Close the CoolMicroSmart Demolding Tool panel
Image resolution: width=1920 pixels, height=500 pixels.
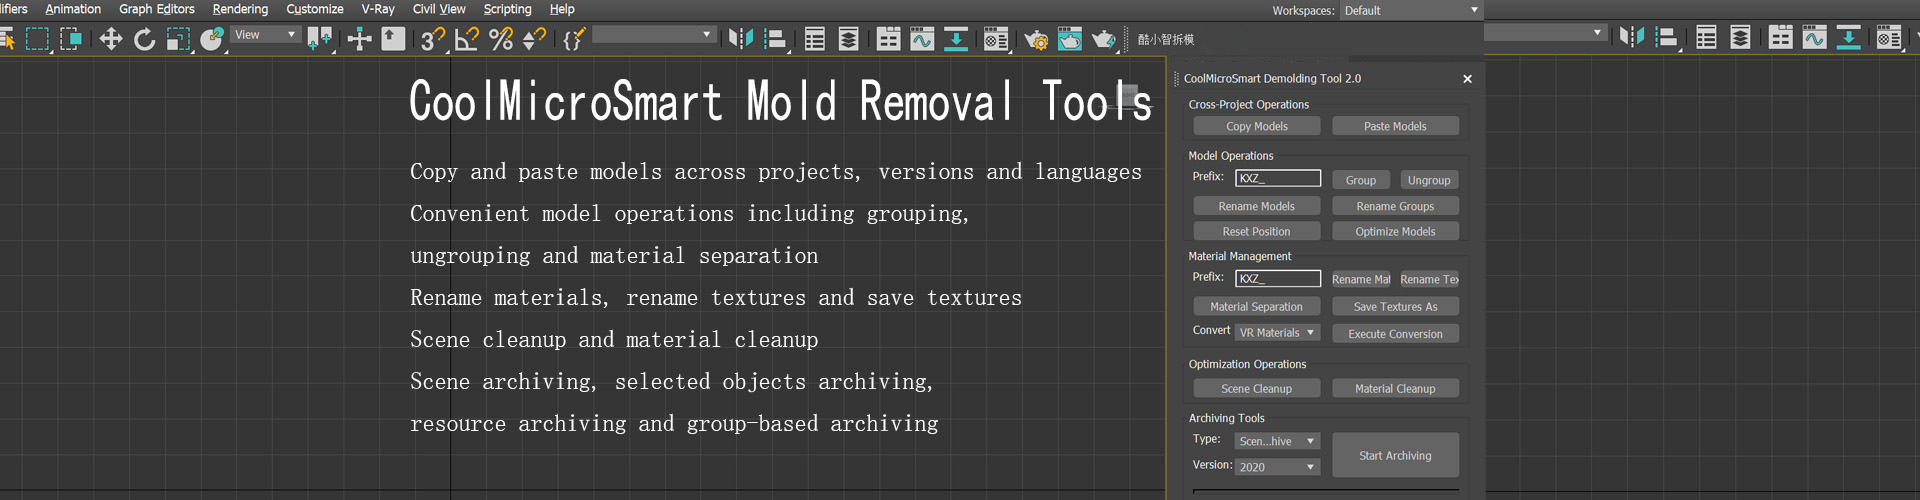pos(1467,79)
